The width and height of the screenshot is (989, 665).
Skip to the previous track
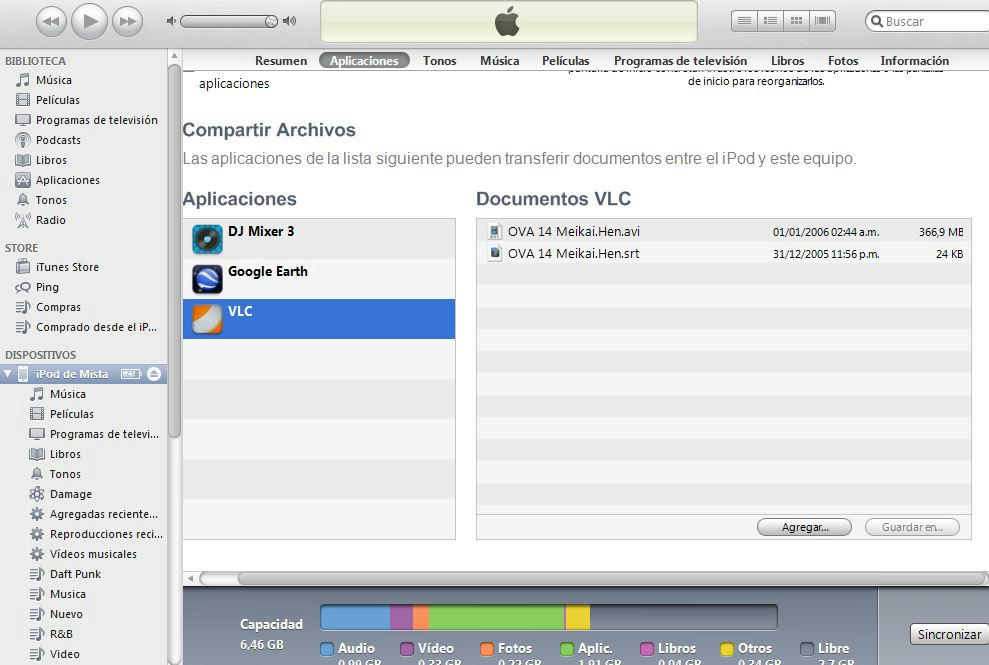coord(51,21)
